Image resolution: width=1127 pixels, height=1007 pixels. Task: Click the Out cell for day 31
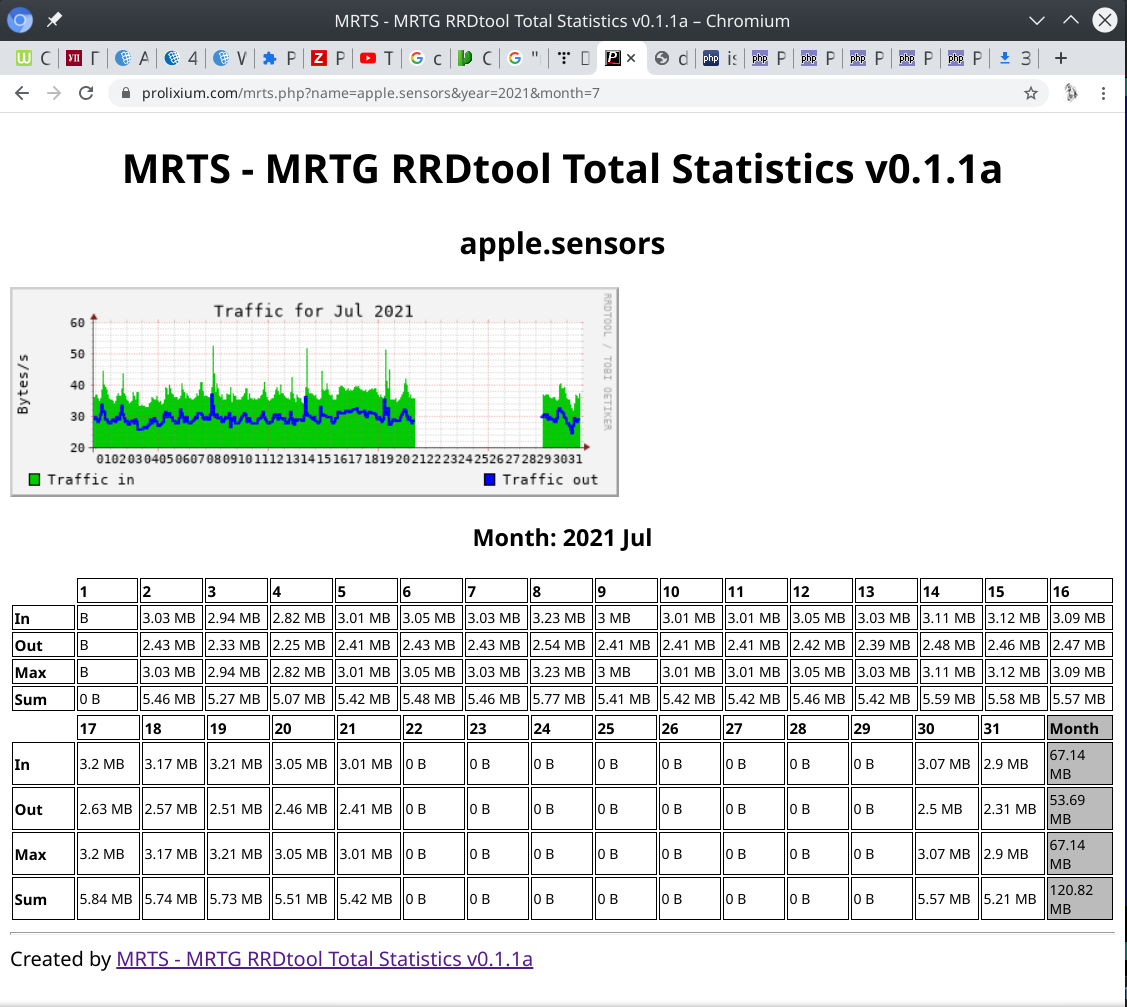pyautogui.click(x=1013, y=809)
